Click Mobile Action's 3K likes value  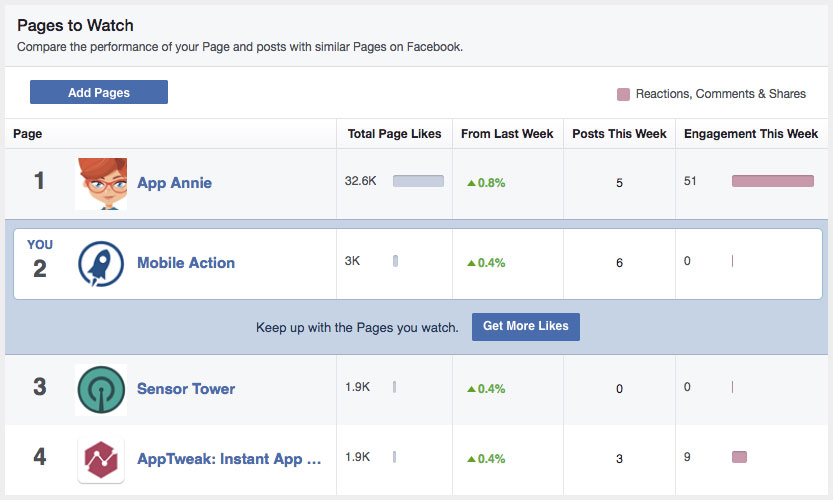[352, 261]
